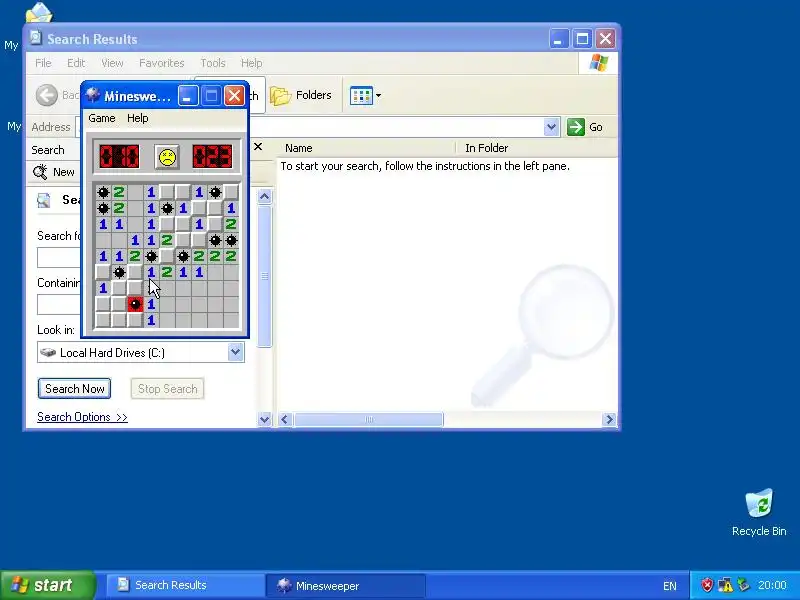Click the EN language indicator on taskbar
The height and width of the screenshot is (600, 800).
(x=670, y=586)
